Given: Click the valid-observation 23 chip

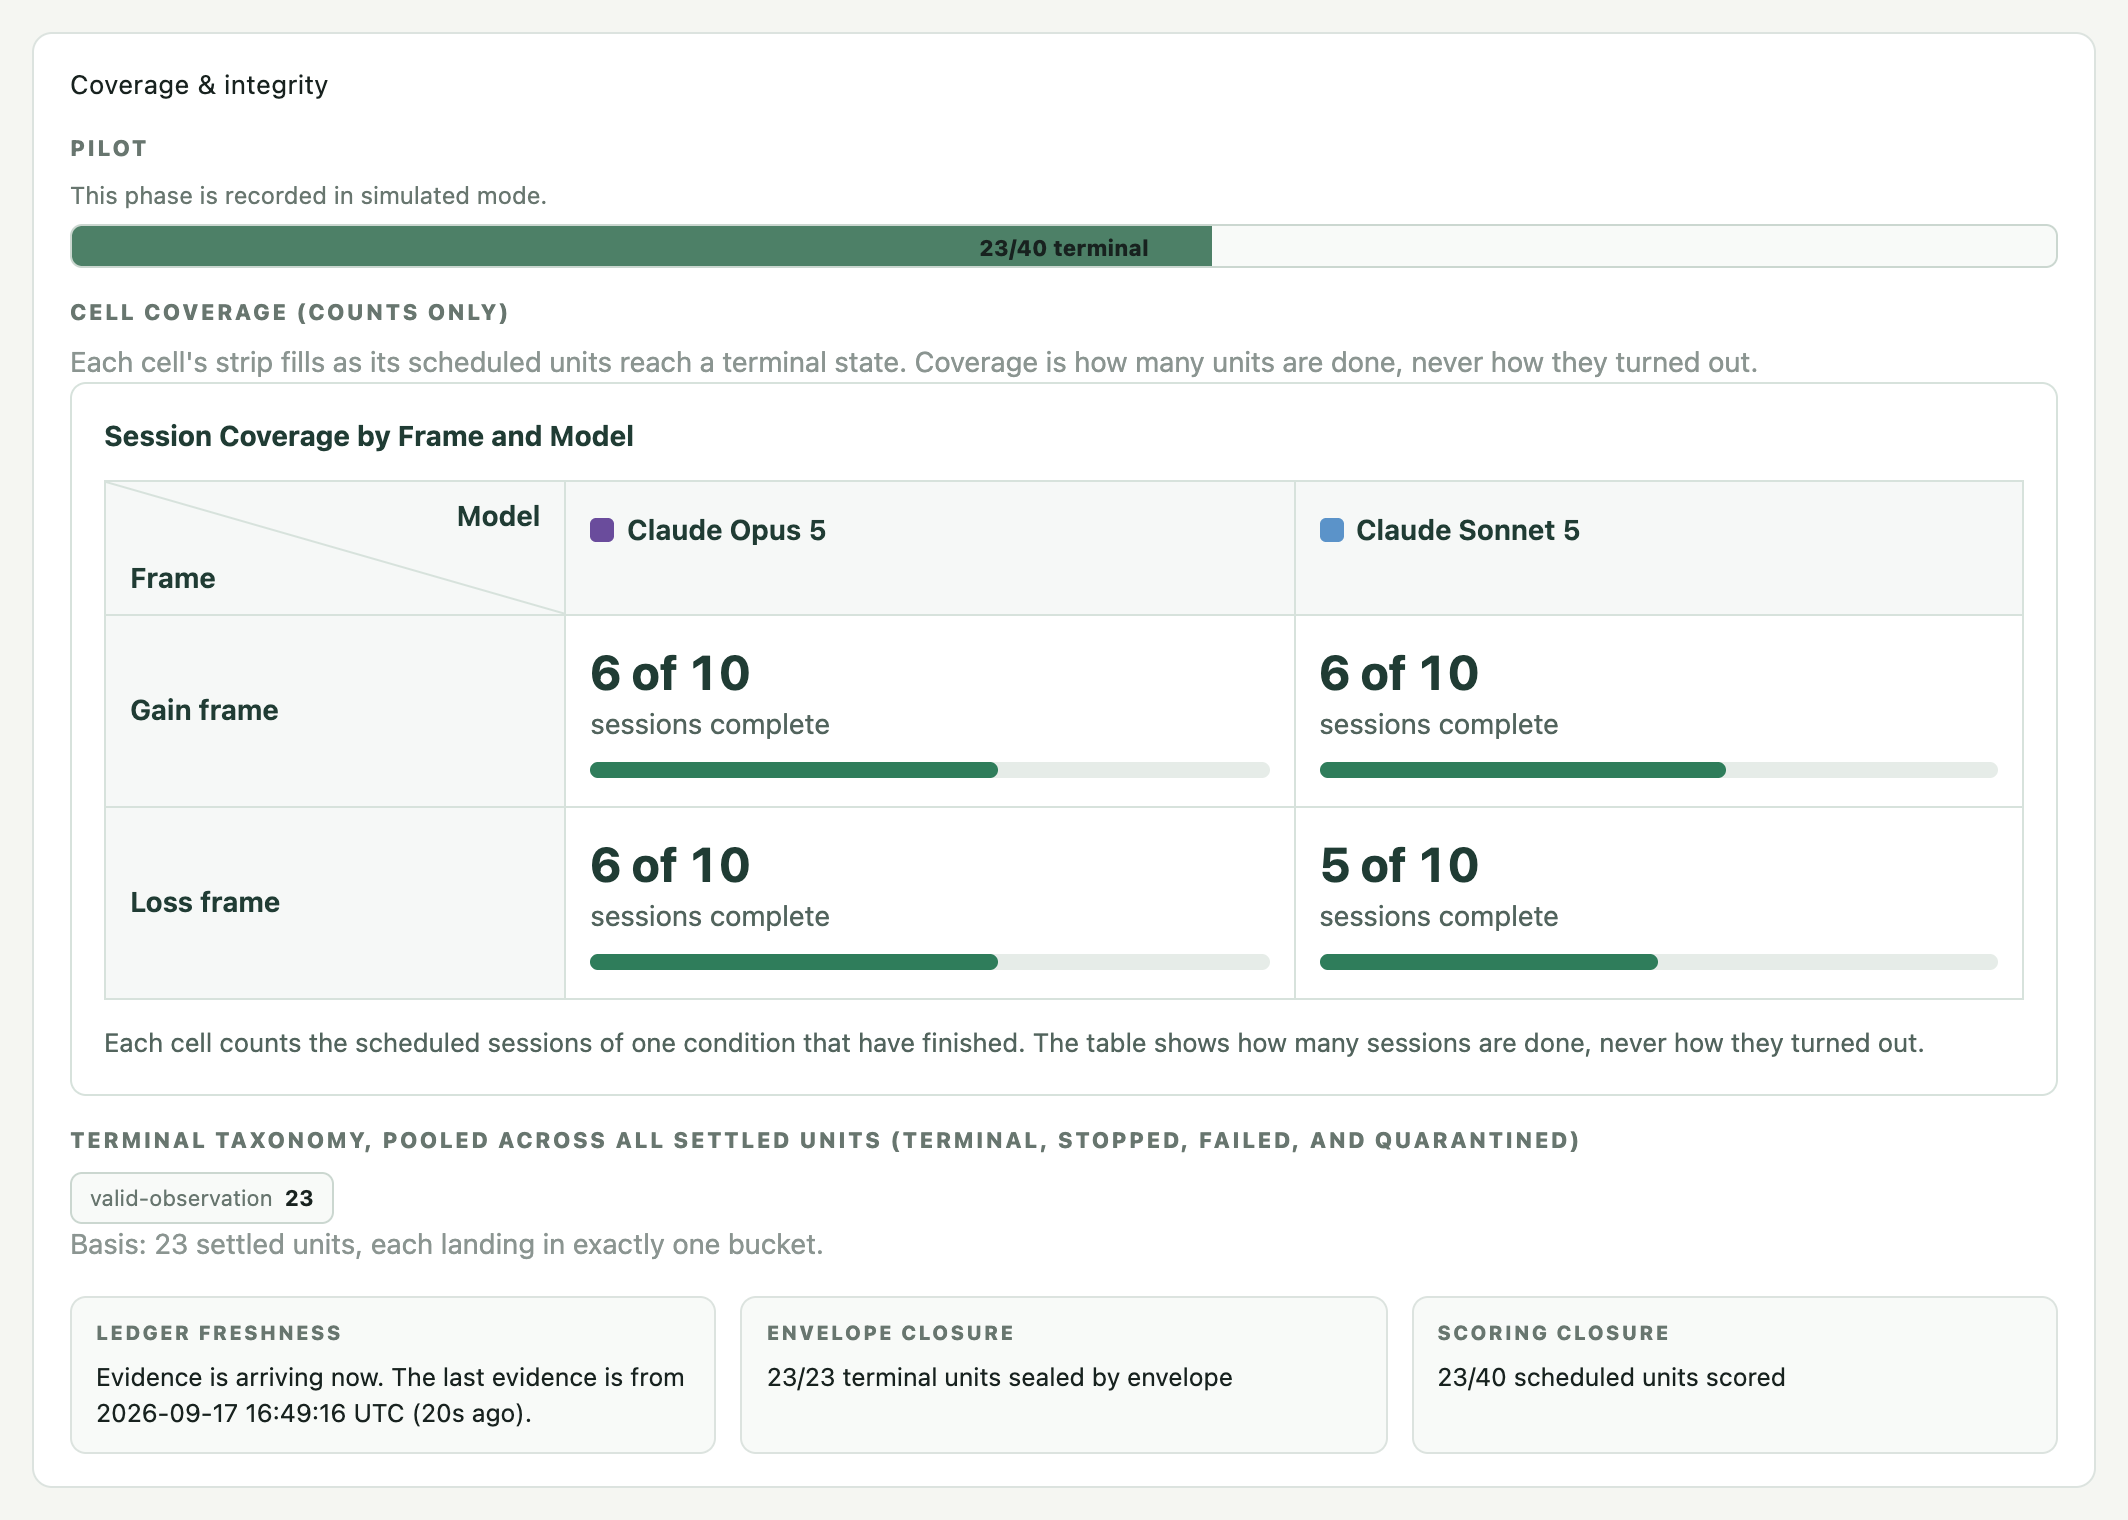Looking at the screenshot, I should pyautogui.click(x=202, y=1198).
